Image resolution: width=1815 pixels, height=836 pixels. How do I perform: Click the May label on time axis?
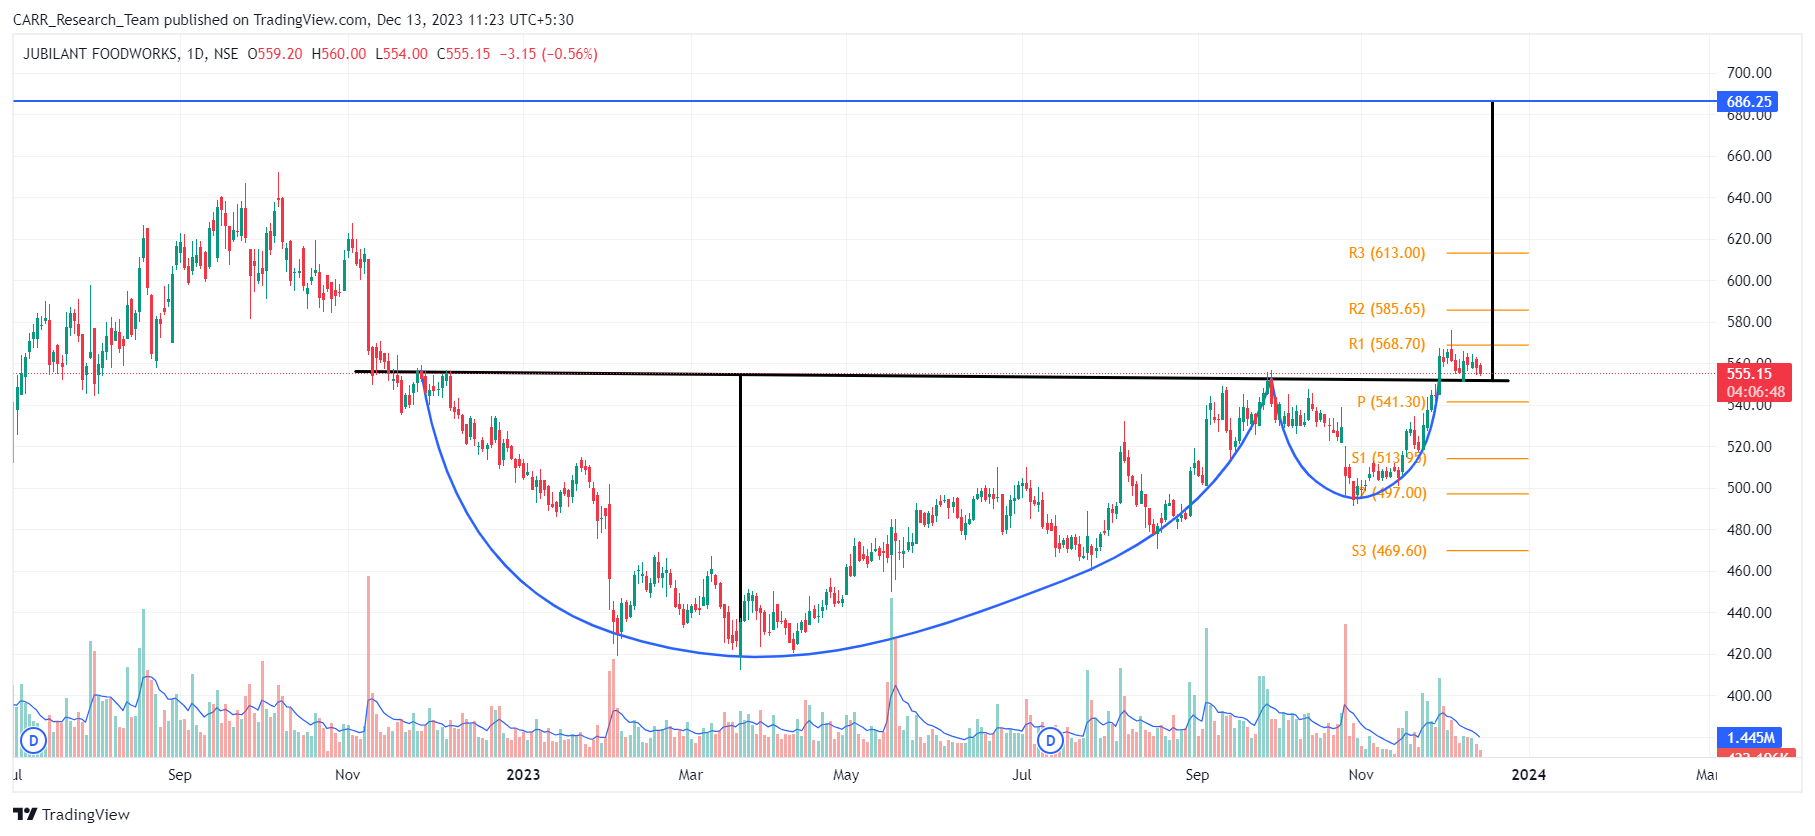click(x=846, y=775)
